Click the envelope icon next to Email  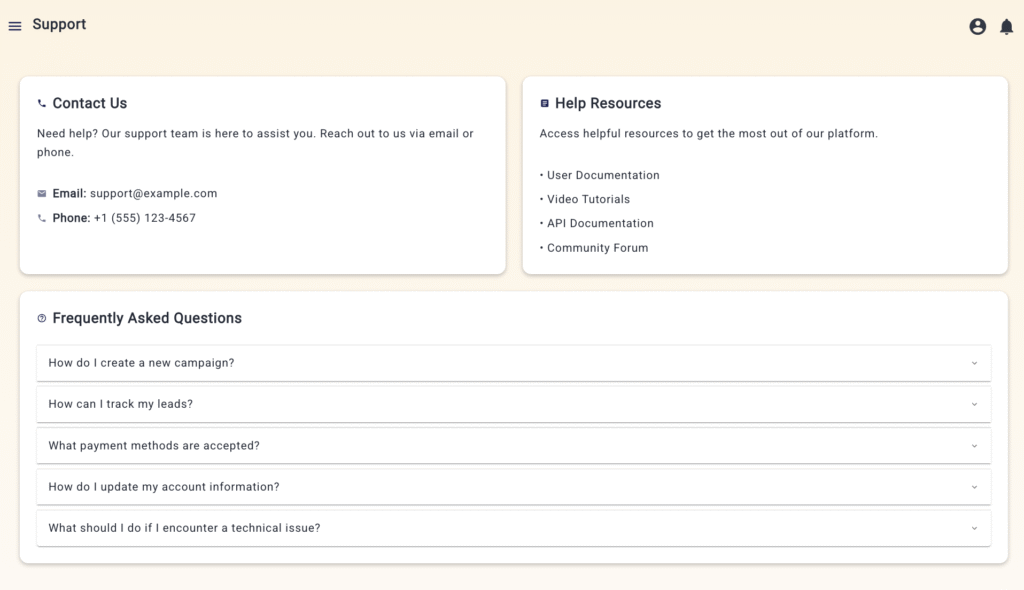pyautogui.click(x=42, y=194)
